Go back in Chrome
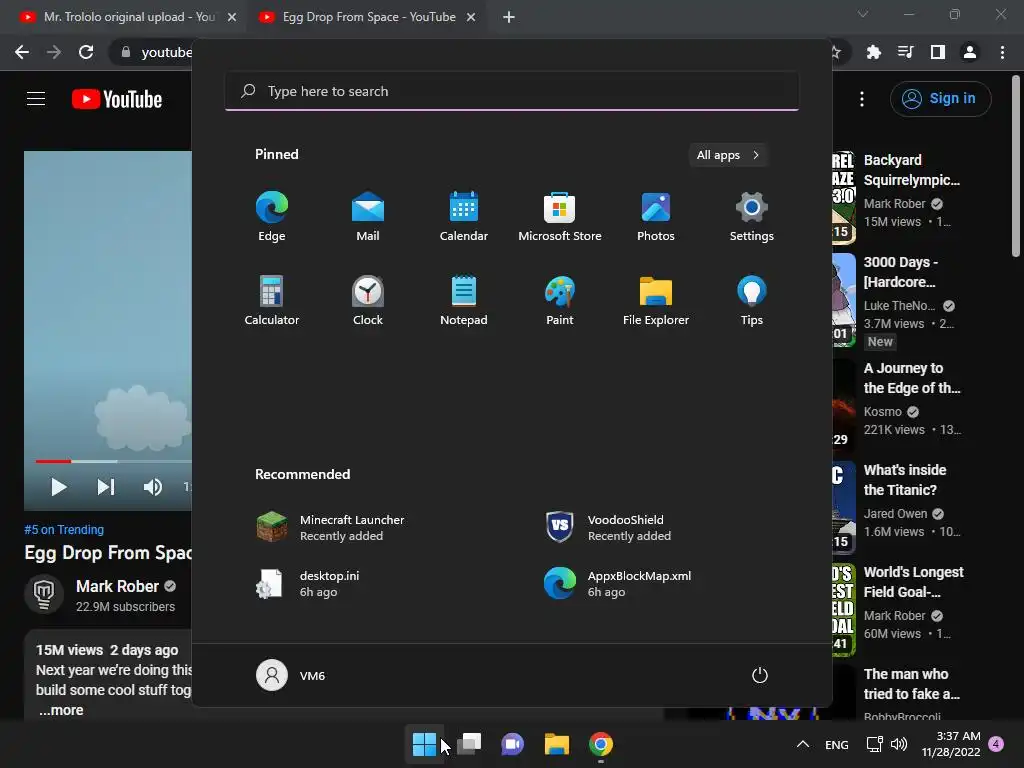1024x768 pixels. click(x=22, y=52)
